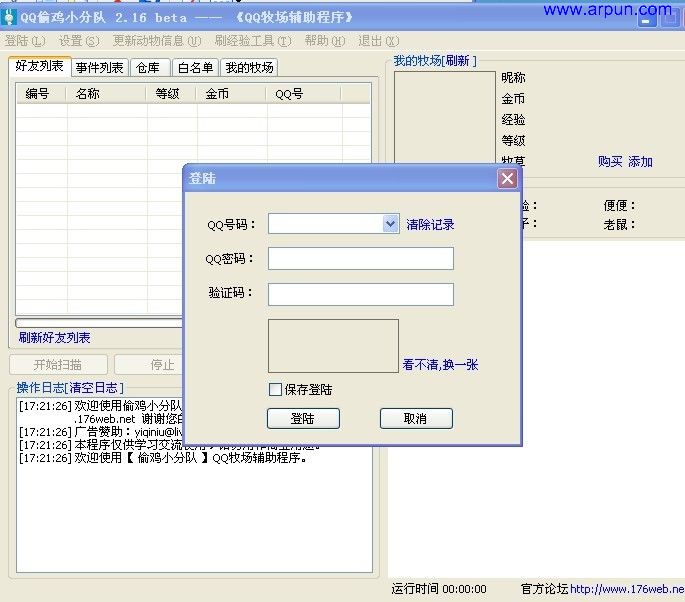
Task: Open official forum link 176web
Action: pos(627,589)
